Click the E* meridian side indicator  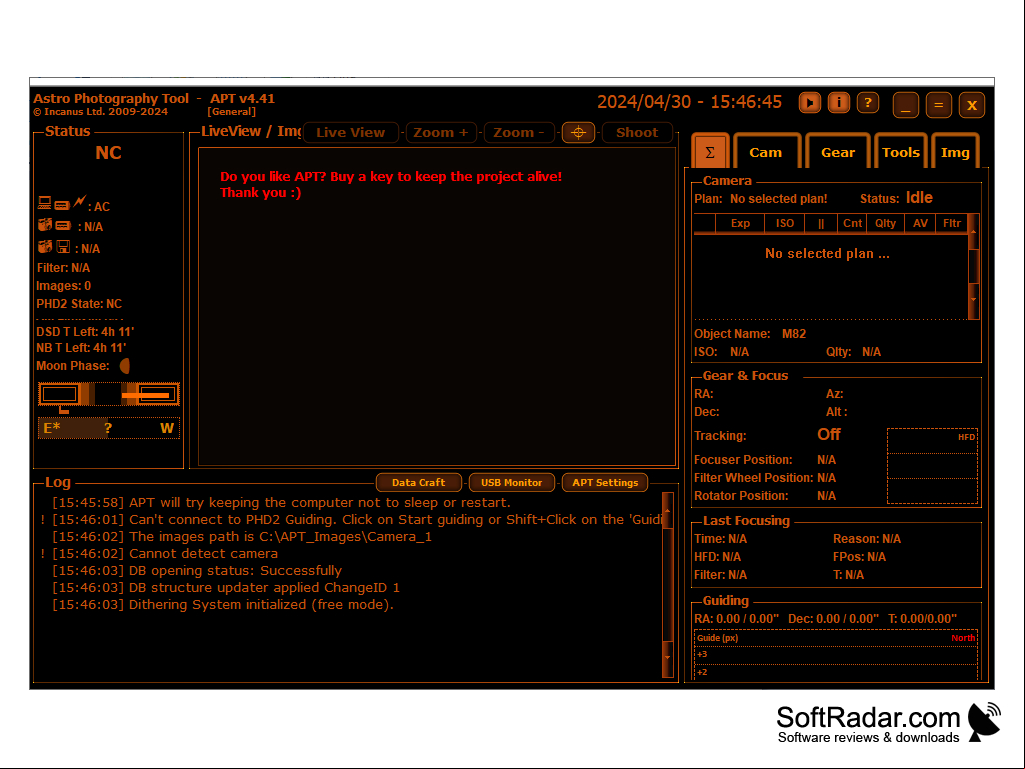click(x=52, y=428)
